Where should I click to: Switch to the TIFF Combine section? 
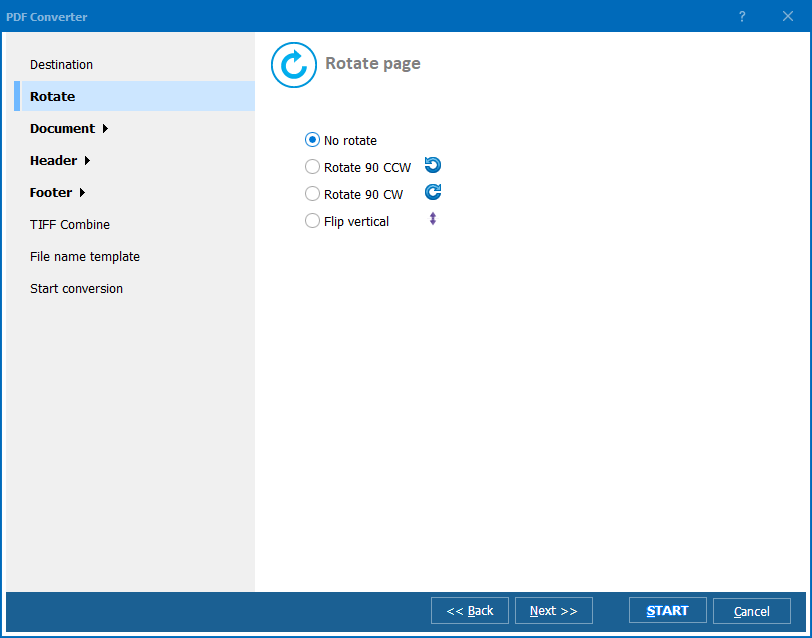[x=69, y=224]
